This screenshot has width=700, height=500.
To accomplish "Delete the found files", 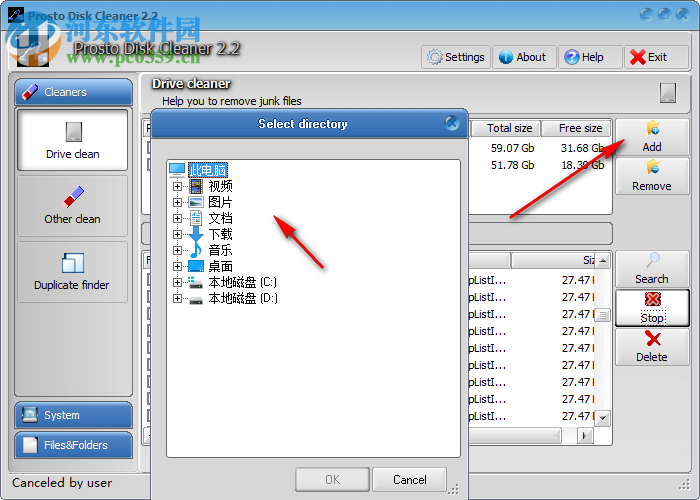I will pyautogui.click(x=652, y=347).
